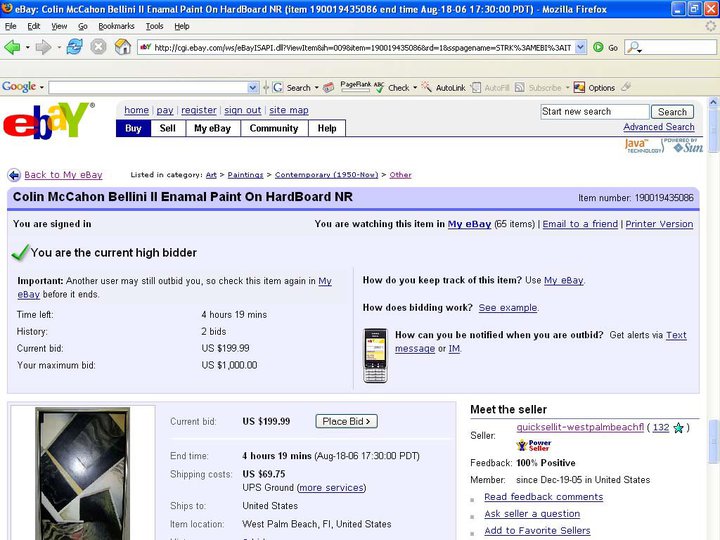
Task: Open the Community tab
Action: pyautogui.click(x=274, y=128)
